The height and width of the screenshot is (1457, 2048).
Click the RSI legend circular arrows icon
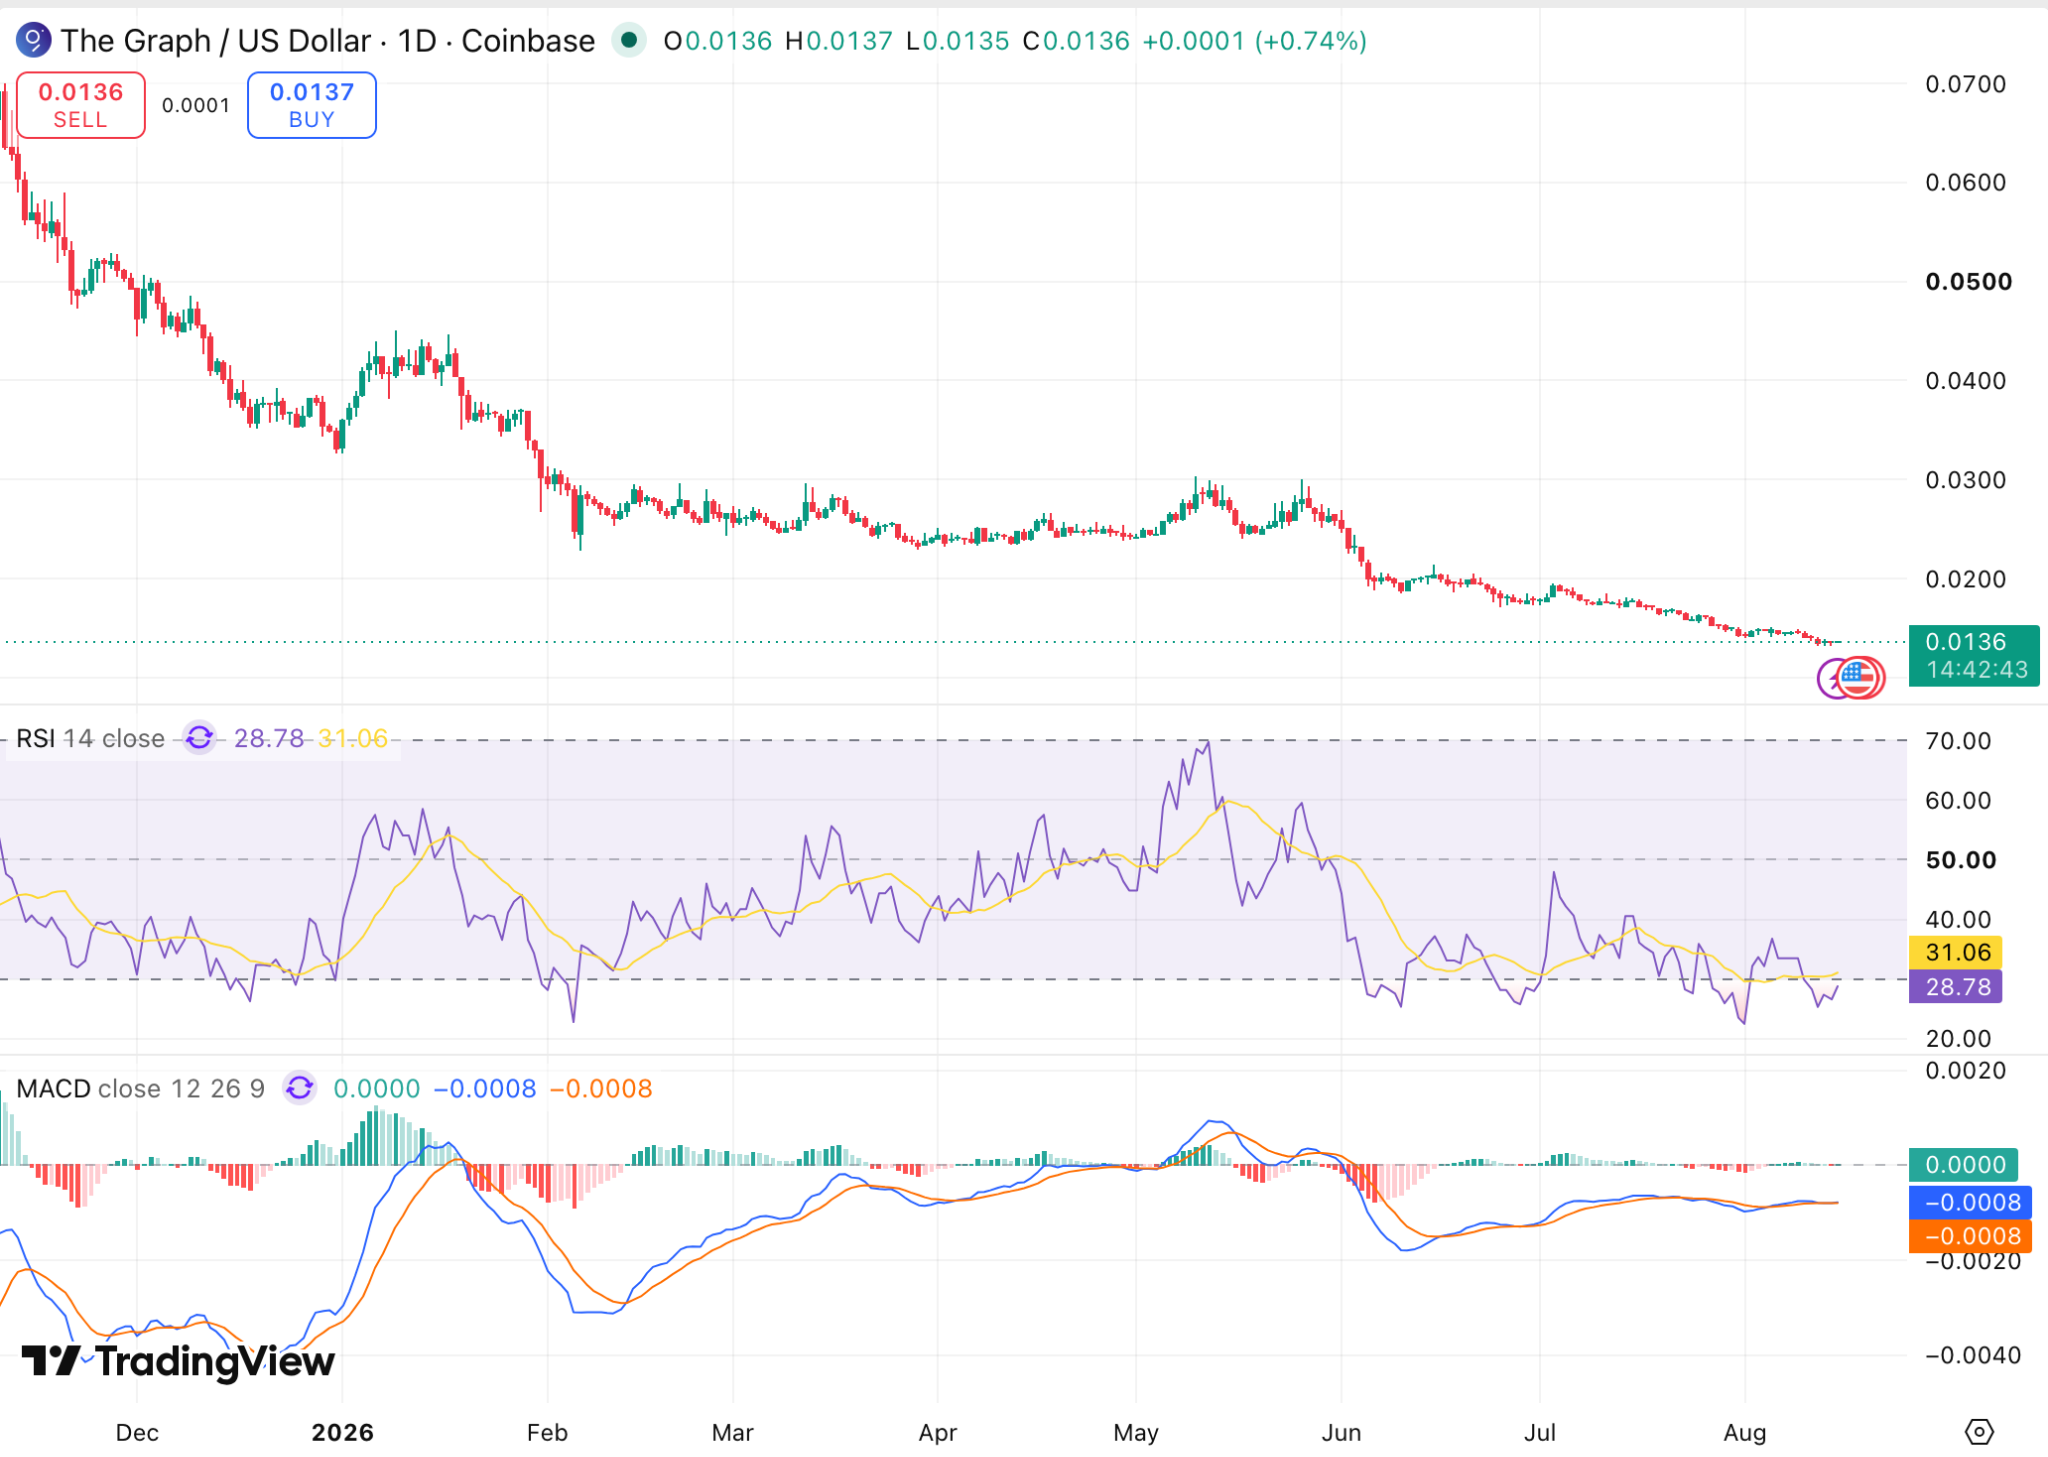point(200,738)
